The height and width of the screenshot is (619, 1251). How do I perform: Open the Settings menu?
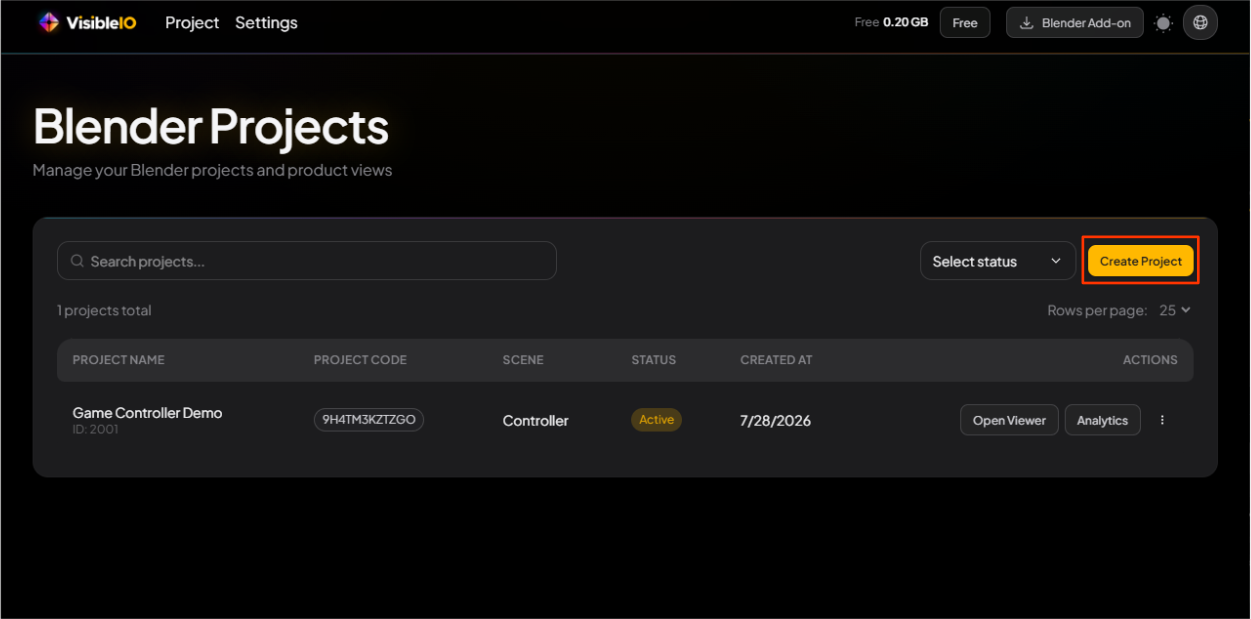(x=266, y=23)
